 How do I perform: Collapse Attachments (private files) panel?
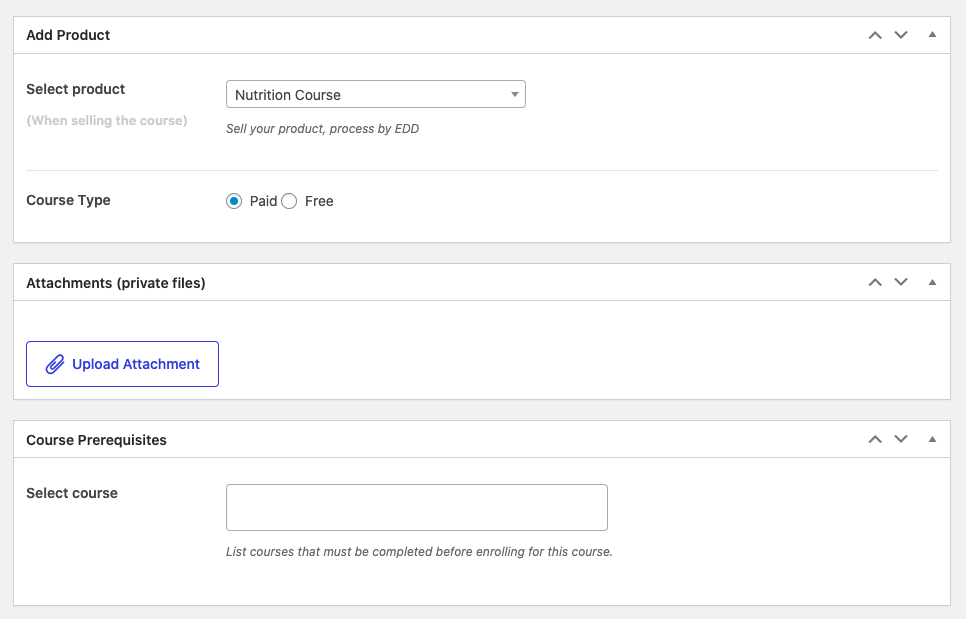932,282
